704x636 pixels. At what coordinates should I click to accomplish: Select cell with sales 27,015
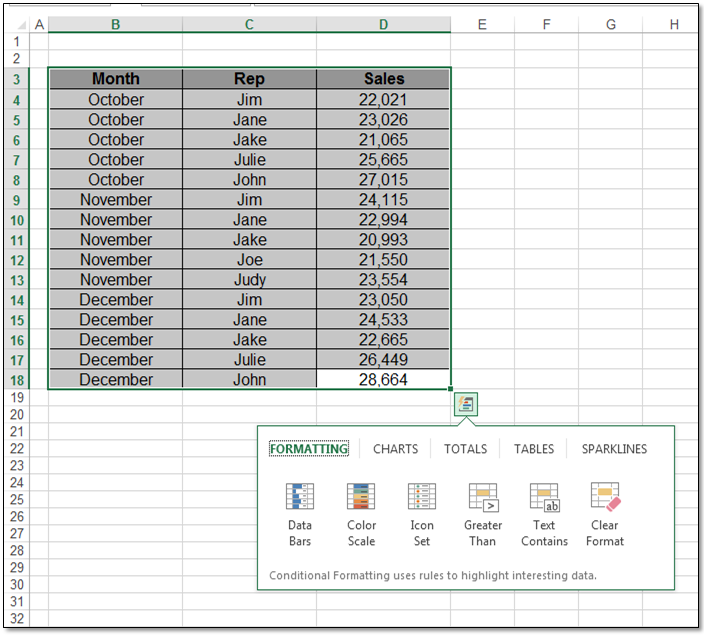(383, 180)
